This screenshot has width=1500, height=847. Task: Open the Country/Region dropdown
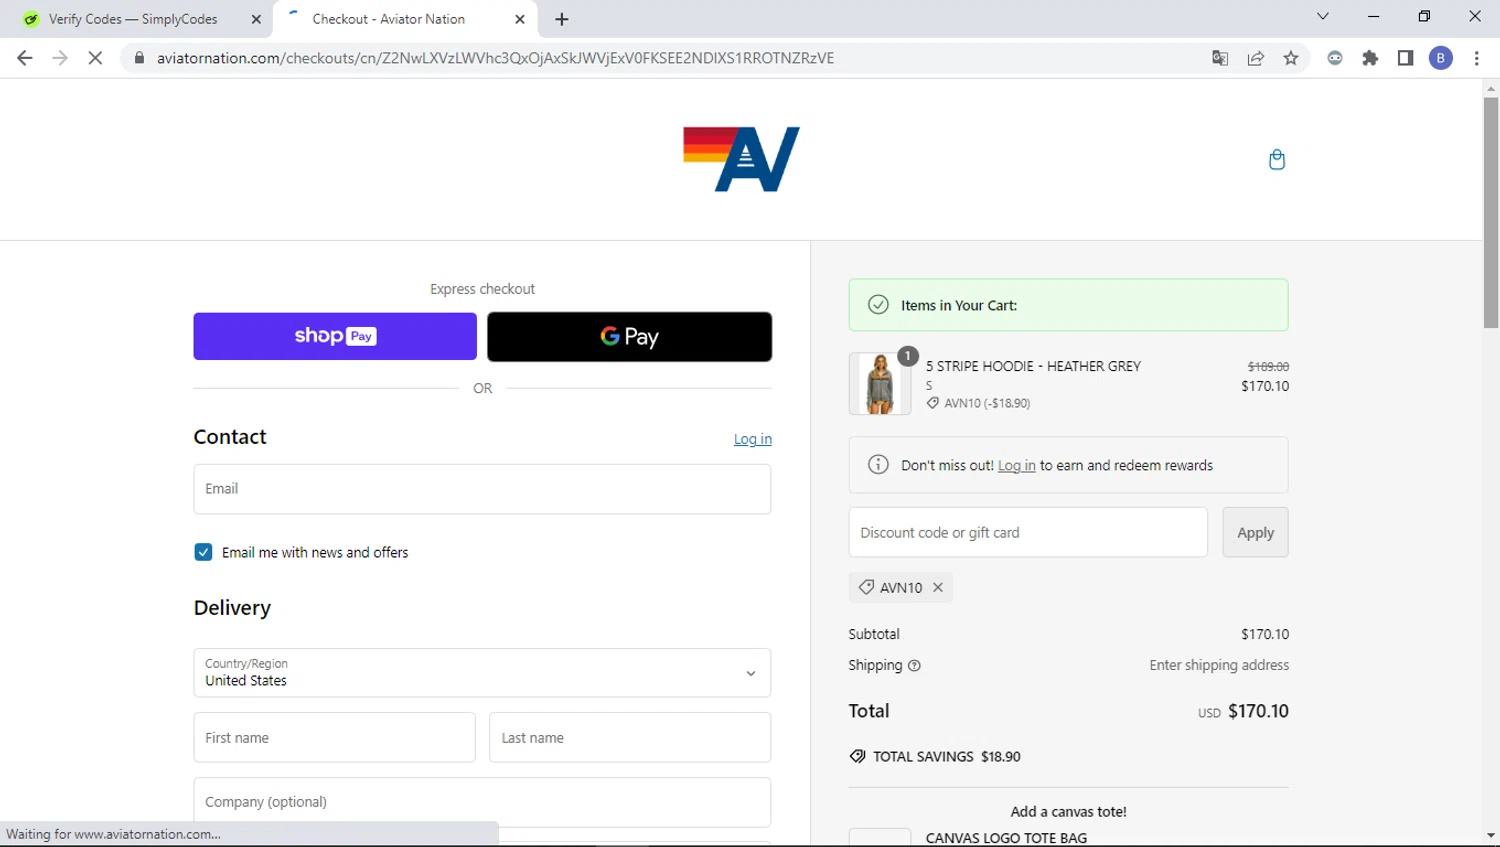tap(482, 673)
